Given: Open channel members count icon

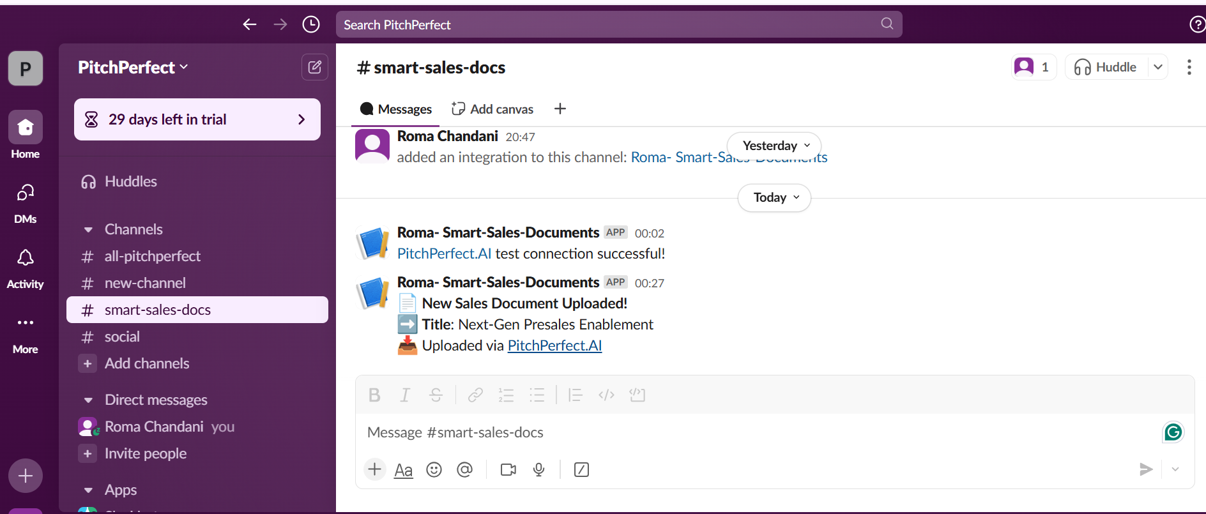Looking at the screenshot, I should click(1032, 67).
